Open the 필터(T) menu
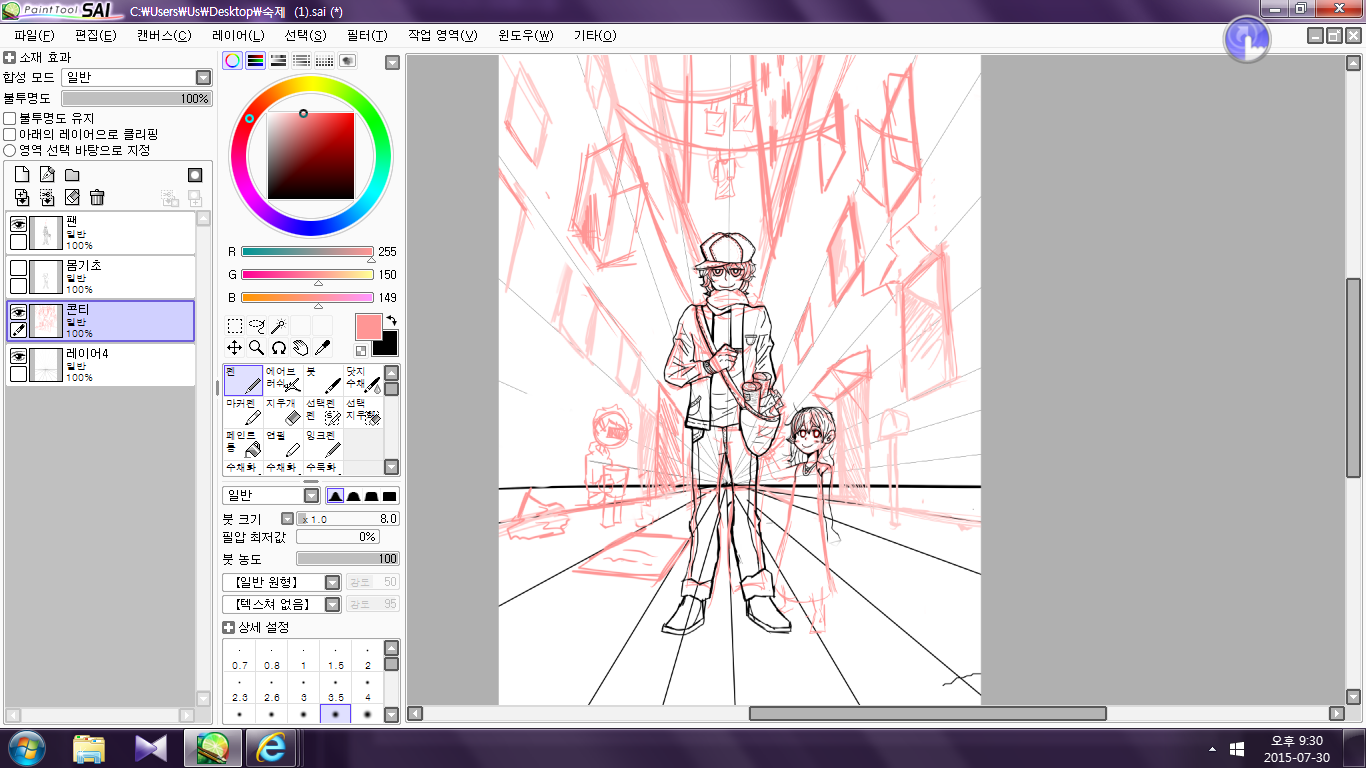Image resolution: width=1366 pixels, height=768 pixels. (366, 35)
